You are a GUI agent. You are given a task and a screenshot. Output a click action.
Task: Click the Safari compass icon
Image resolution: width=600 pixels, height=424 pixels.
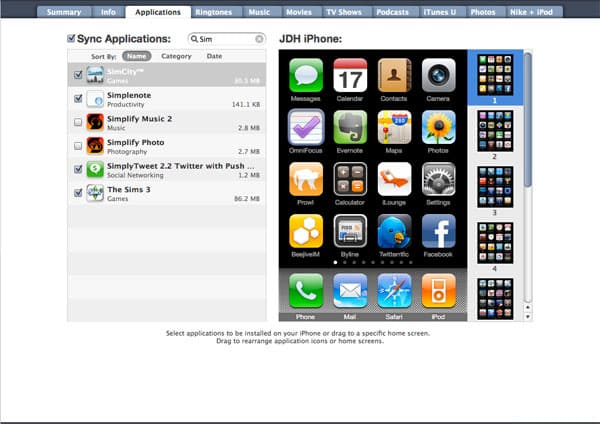(394, 291)
